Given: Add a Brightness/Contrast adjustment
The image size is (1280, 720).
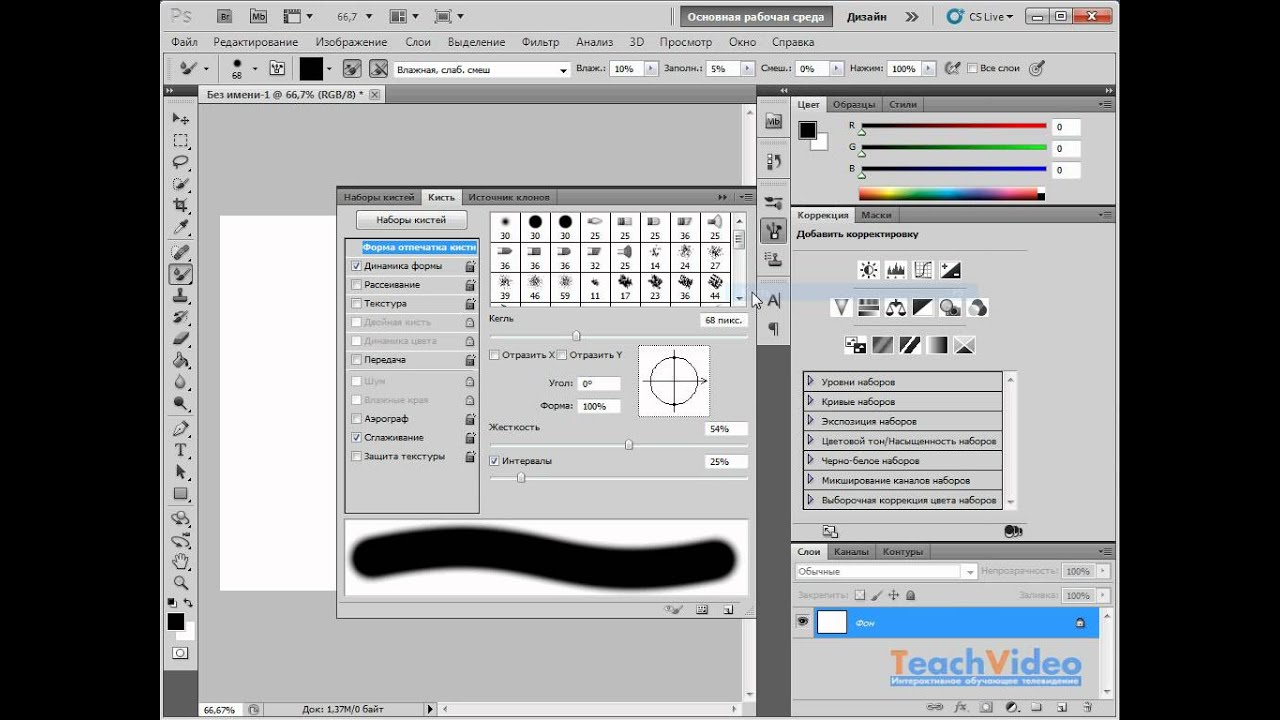Looking at the screenshot, I should [868, 270].
